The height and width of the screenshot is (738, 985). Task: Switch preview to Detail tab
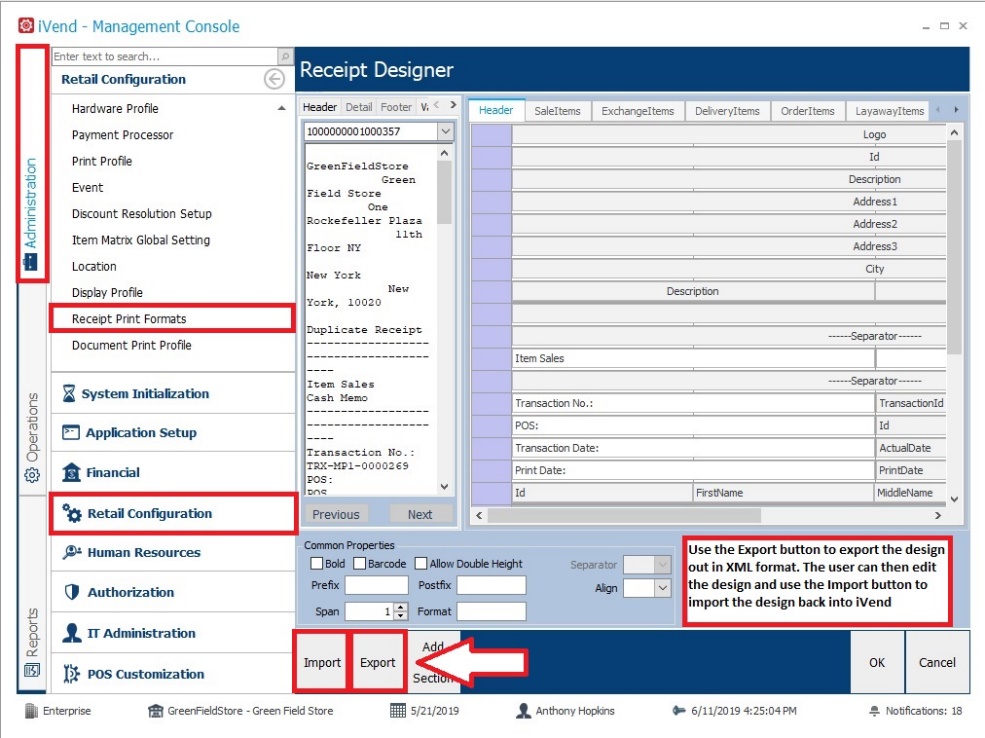359,107
